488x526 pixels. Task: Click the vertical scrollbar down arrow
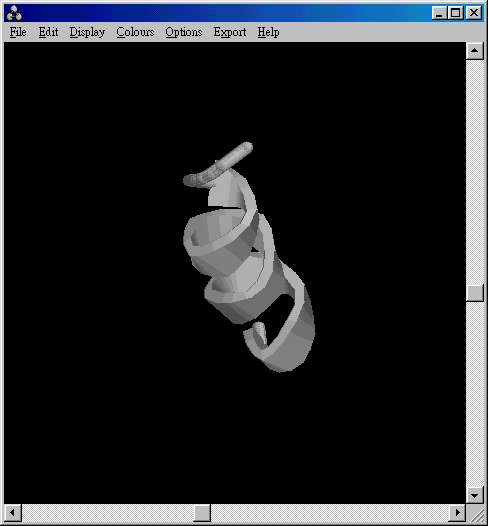pos(474,495)
